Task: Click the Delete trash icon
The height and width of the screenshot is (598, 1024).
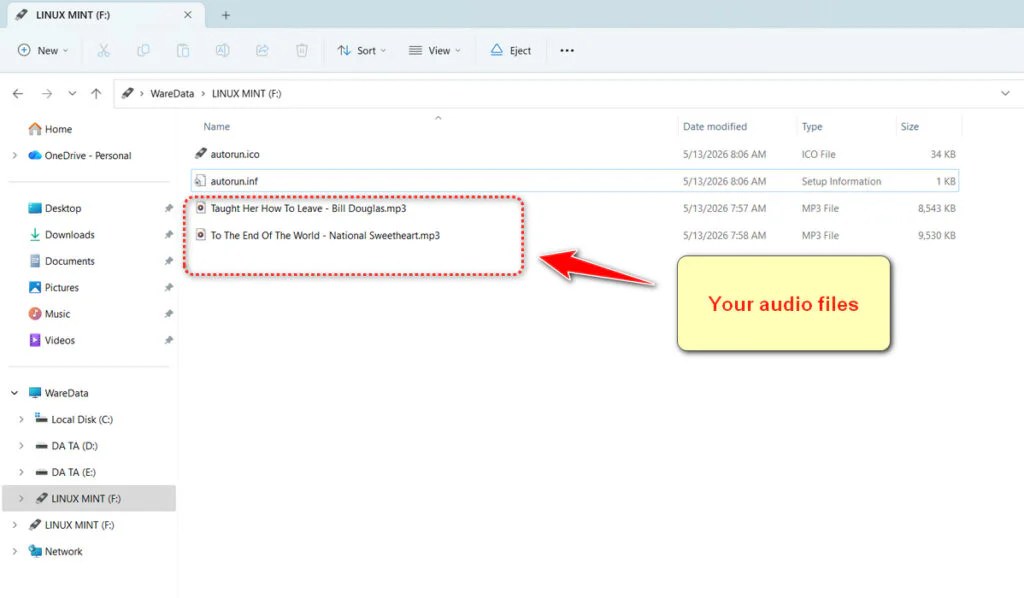Action: 302,50
